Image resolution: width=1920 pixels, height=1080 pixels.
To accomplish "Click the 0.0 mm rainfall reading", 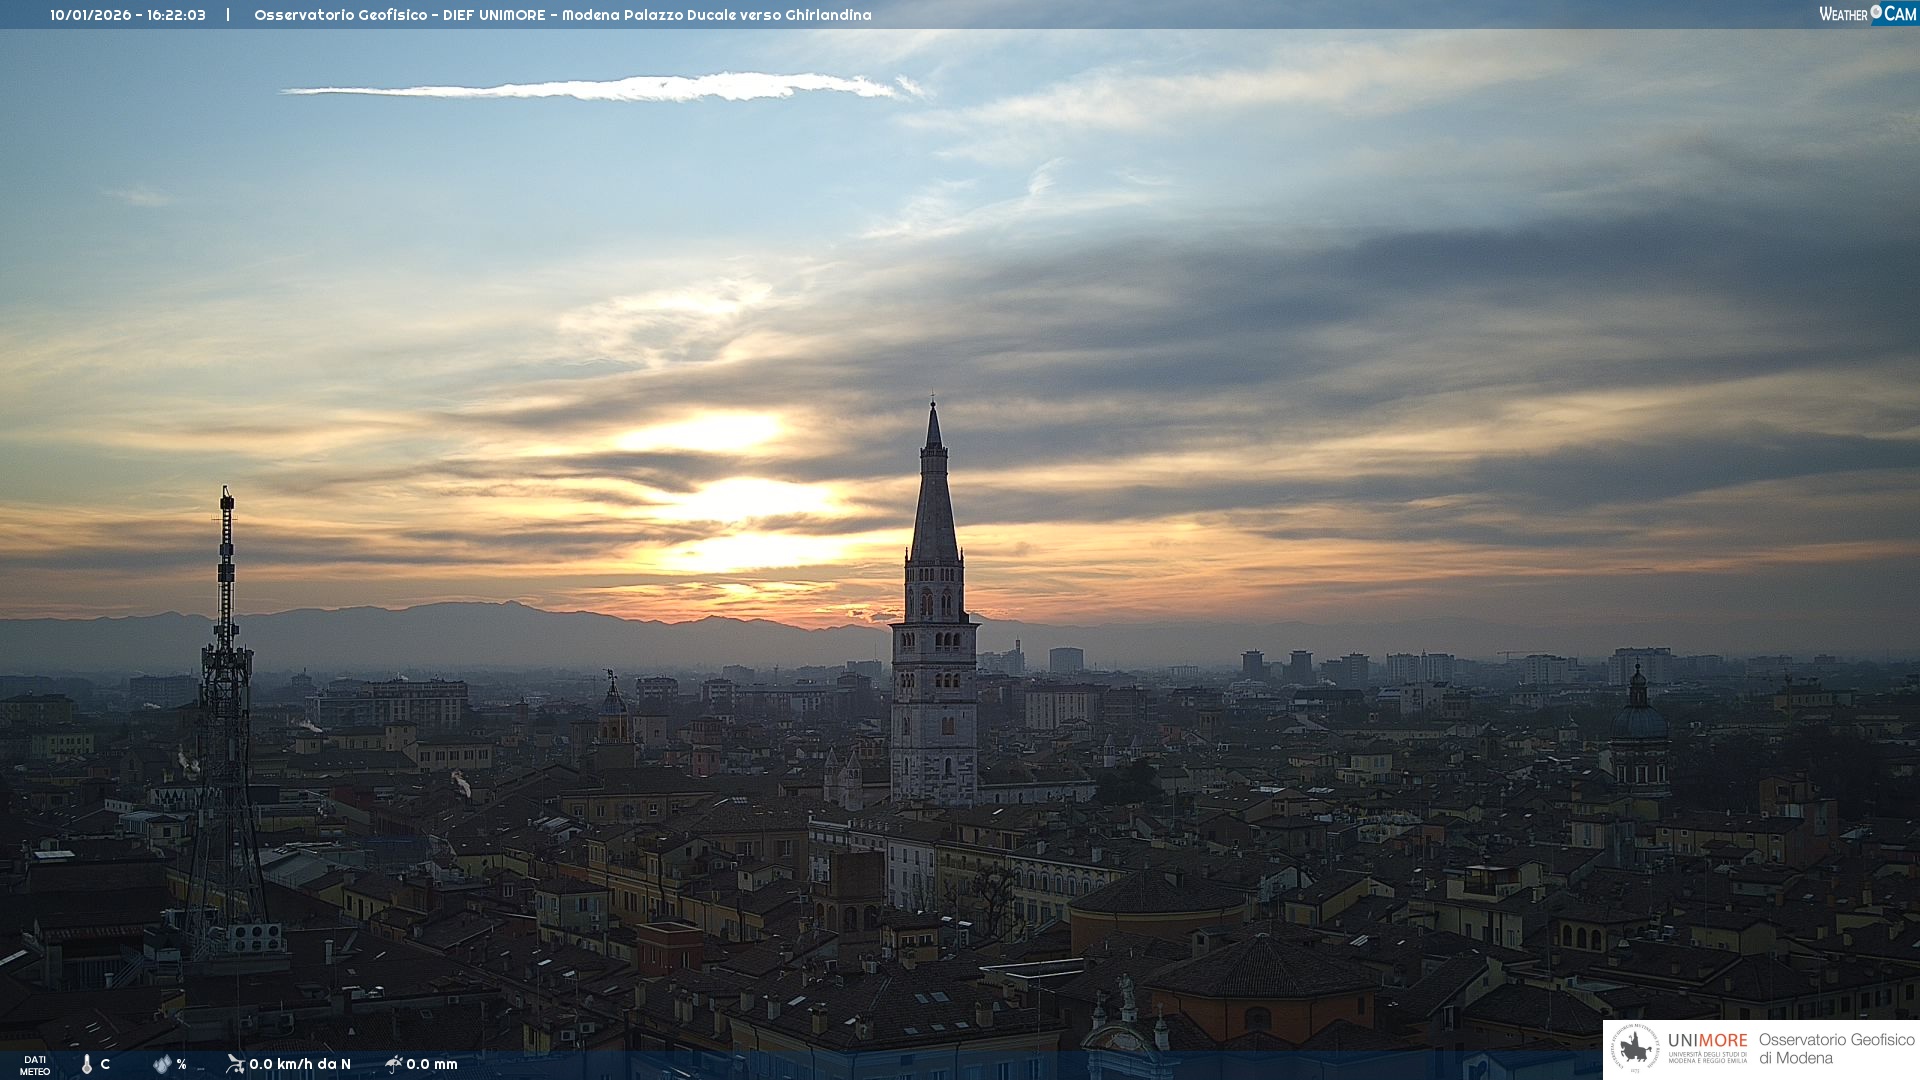I will tap(432, 1064).
